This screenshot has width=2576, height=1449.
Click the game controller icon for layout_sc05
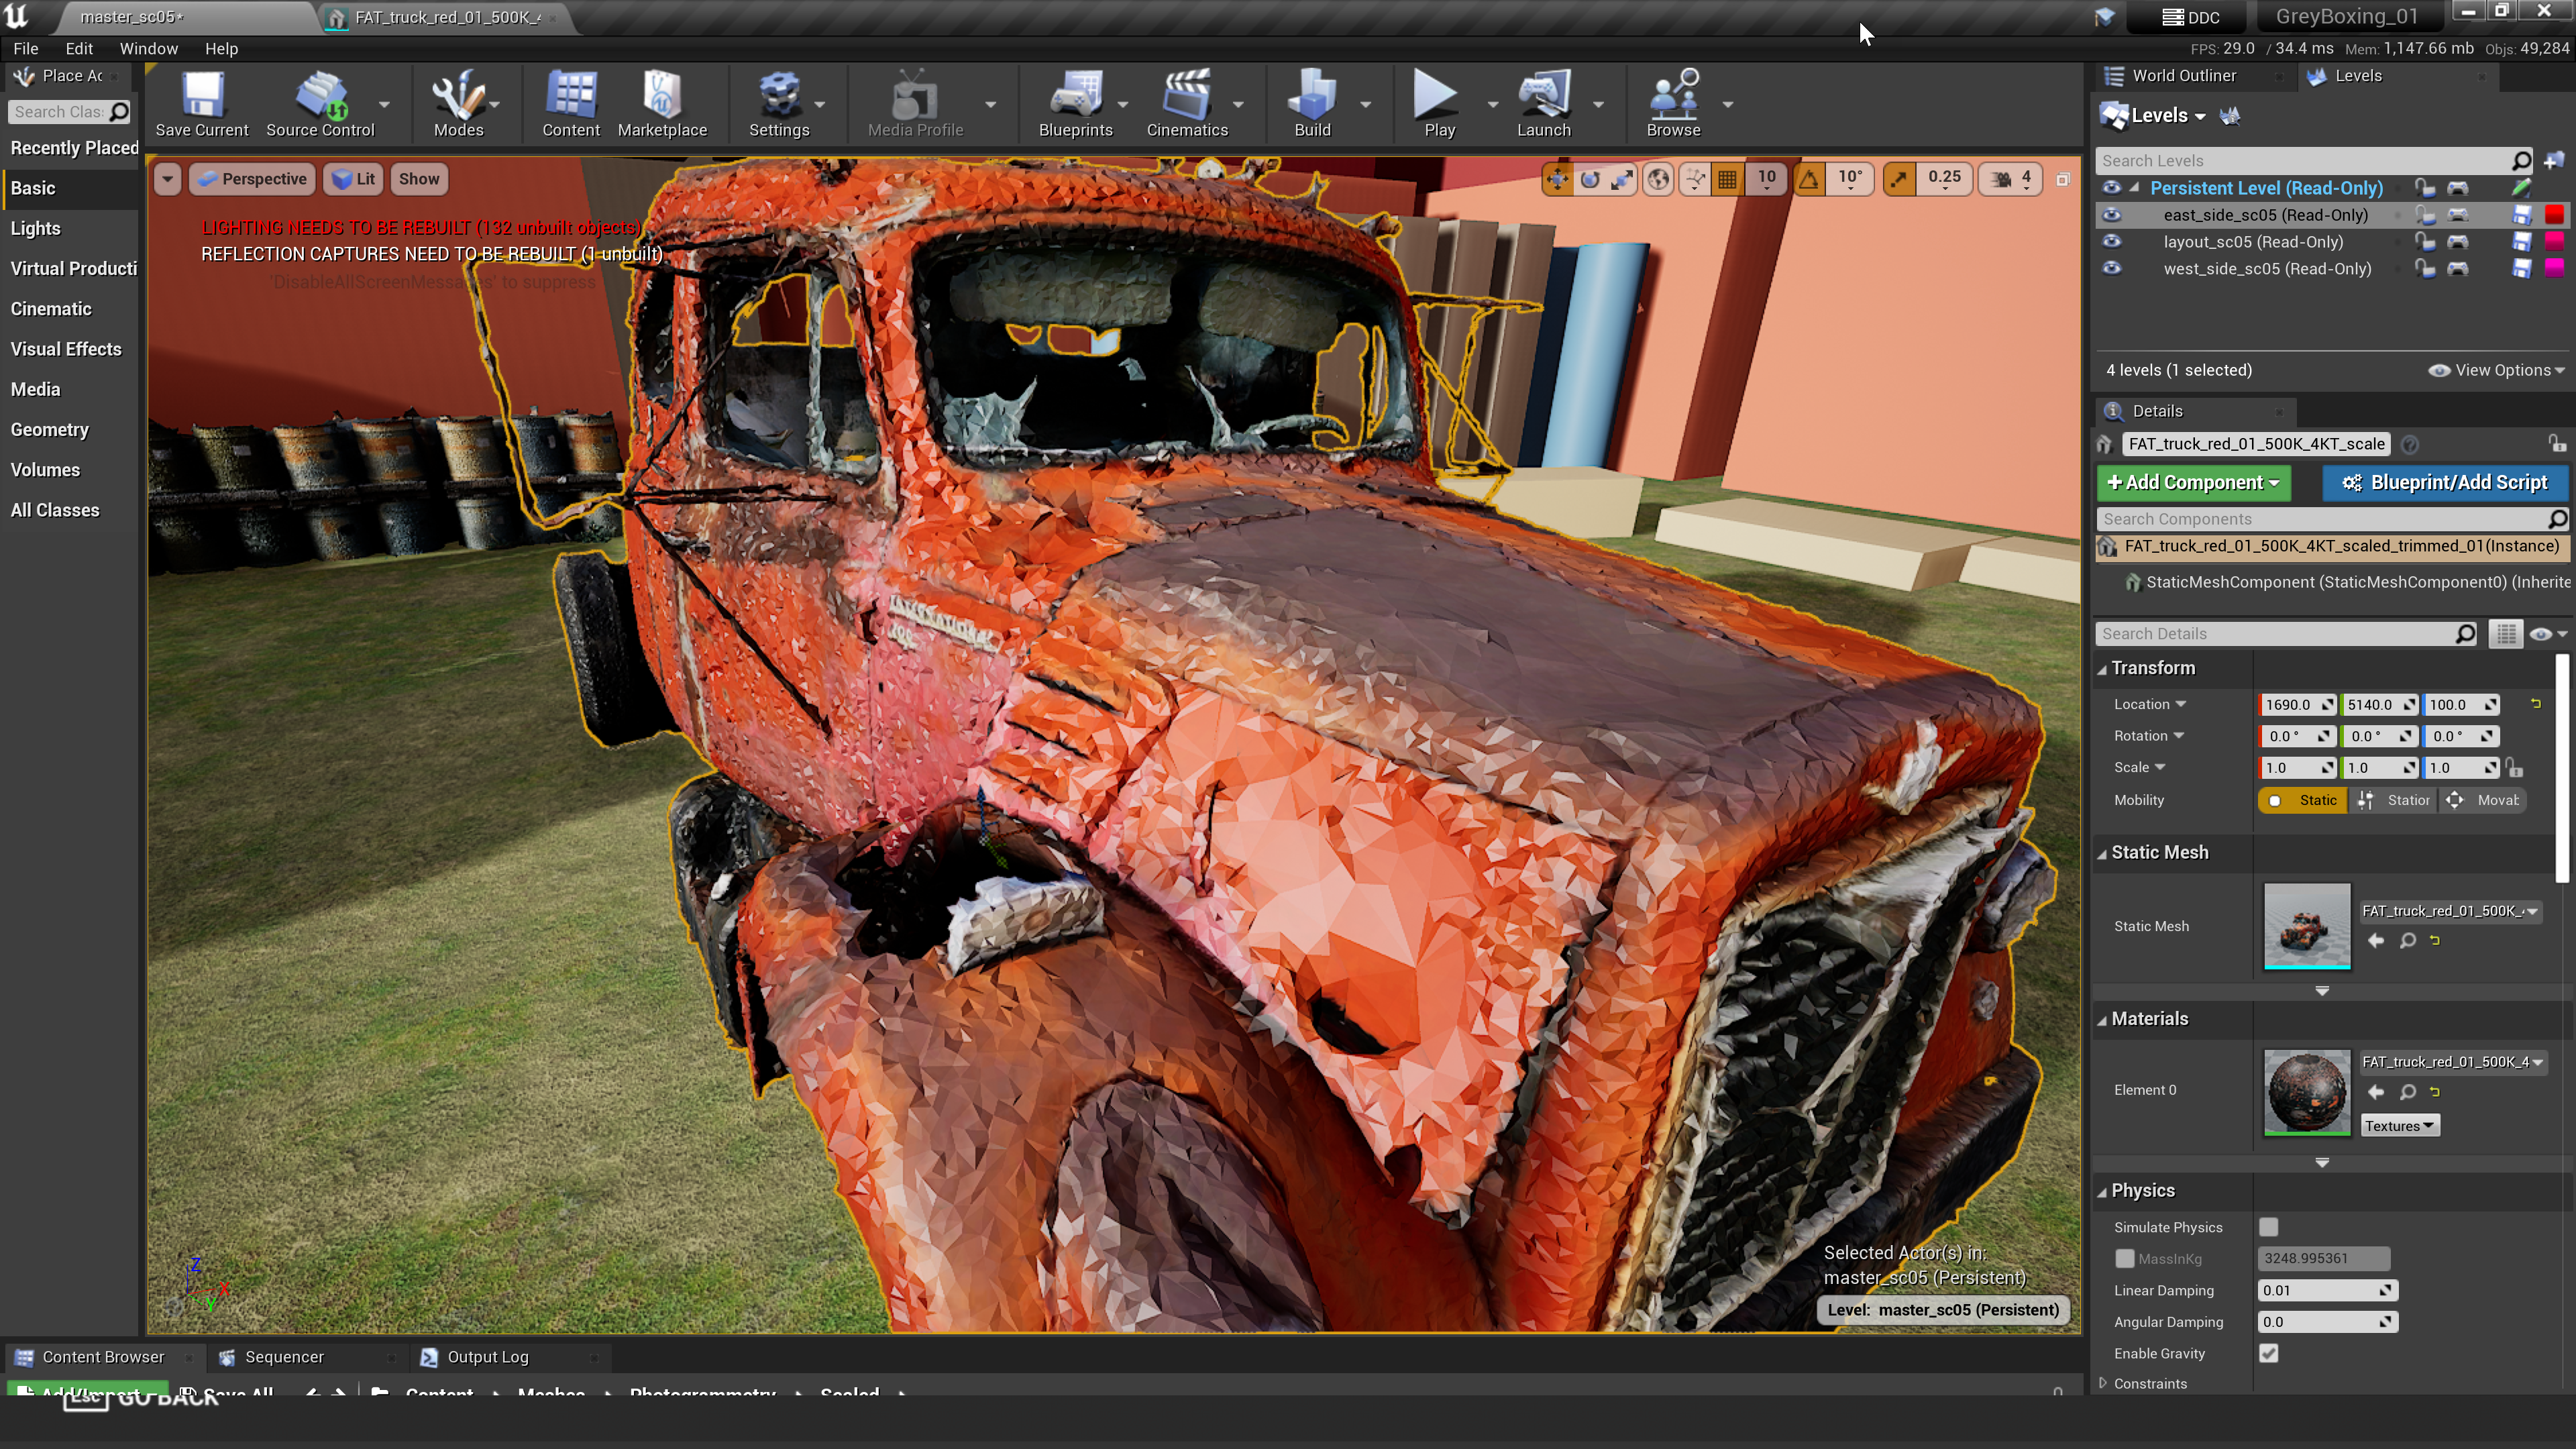pyautogui.click(x=2457, y=242)
